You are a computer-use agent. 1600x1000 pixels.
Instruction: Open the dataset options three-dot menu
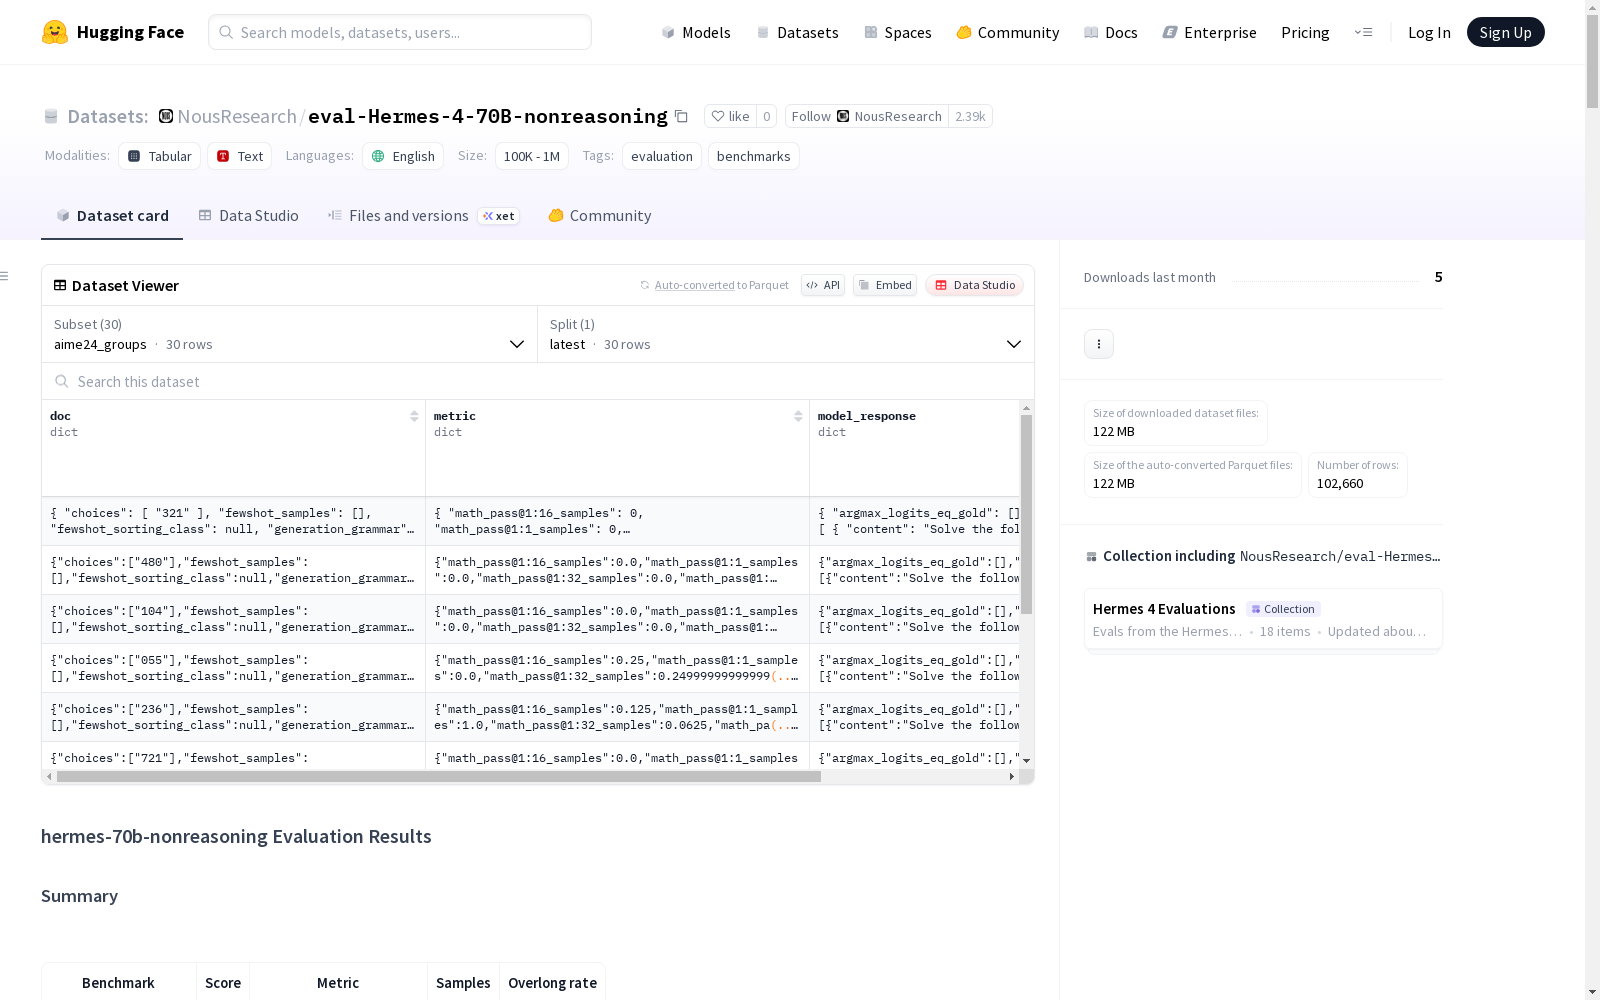1099,344
